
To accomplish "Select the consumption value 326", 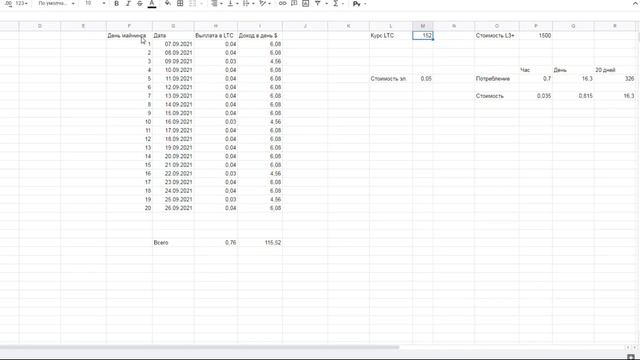I will (x=615, y=79).
